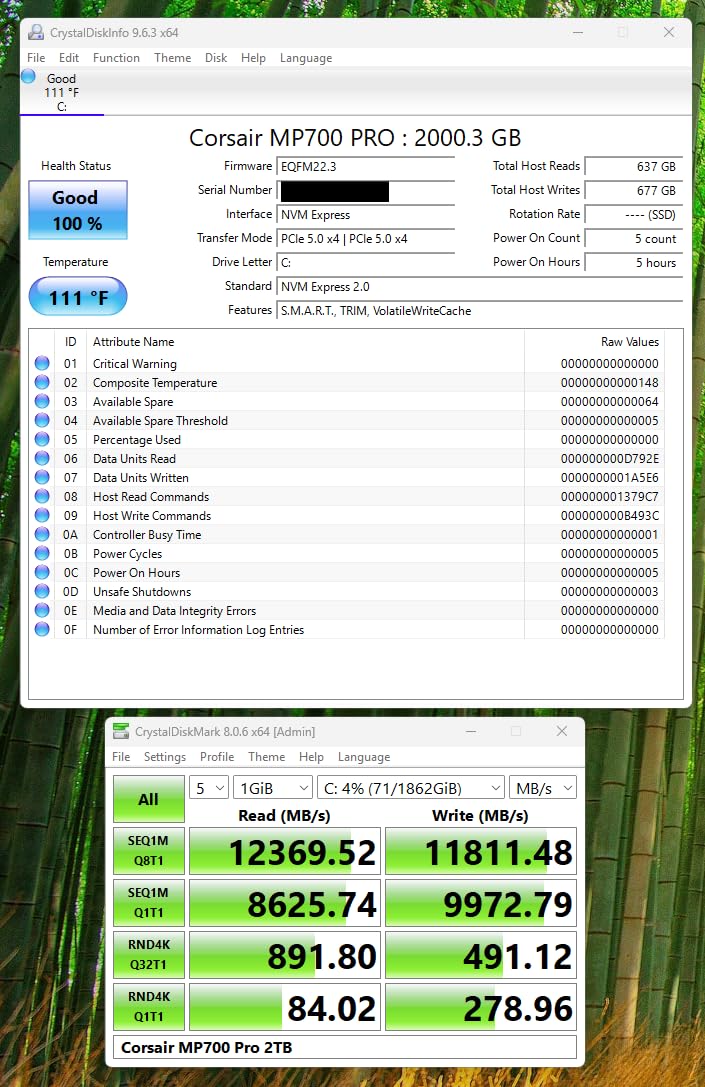
Task: Open the test size dropdown showing 1GiB
Action: click(272, 788)
